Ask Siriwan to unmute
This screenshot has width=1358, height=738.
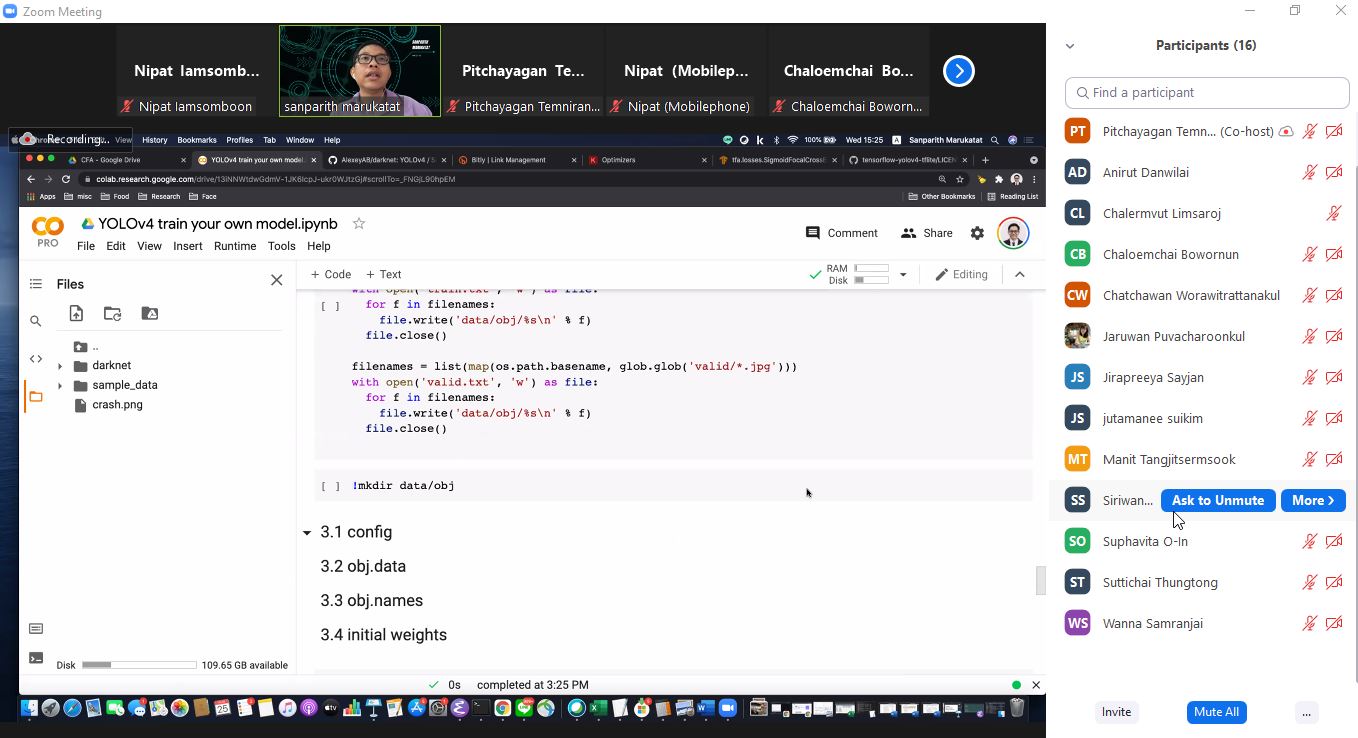(1217, 500)
